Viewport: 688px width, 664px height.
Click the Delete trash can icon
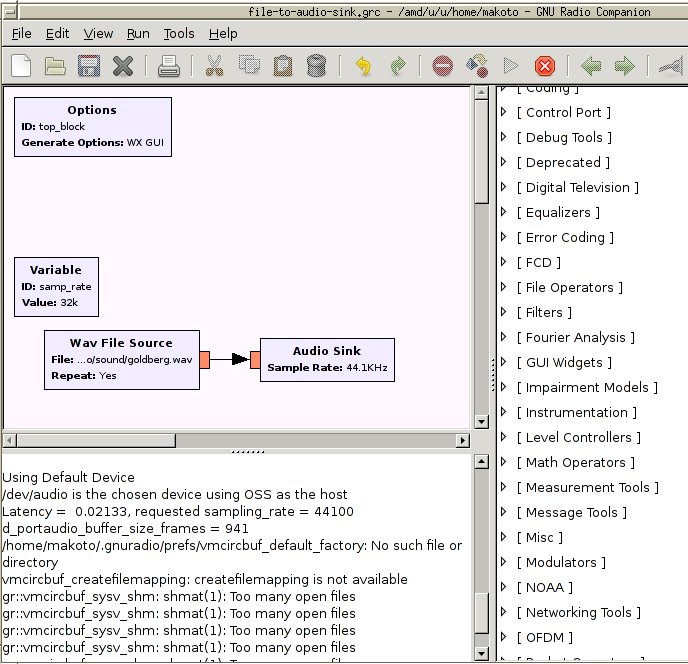click(316, 66)
